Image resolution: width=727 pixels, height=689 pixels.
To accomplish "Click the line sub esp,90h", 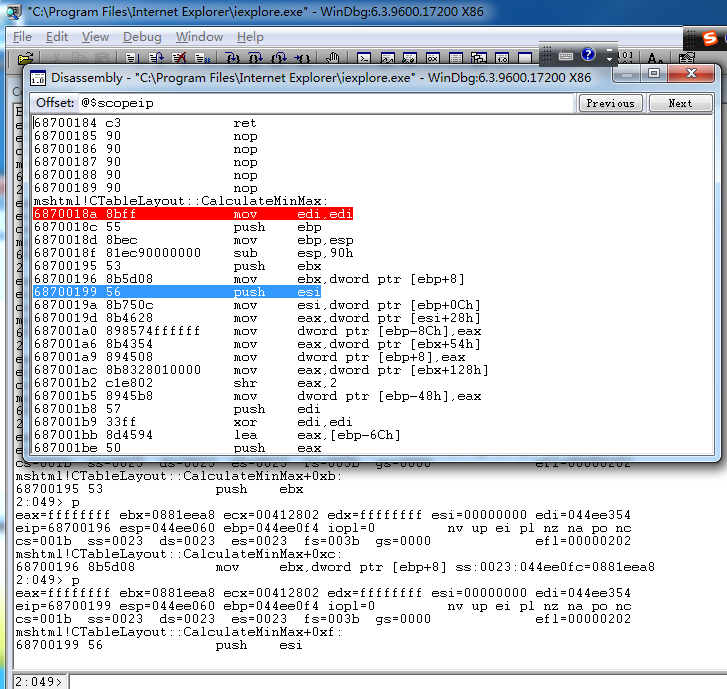I will [193, 253].
